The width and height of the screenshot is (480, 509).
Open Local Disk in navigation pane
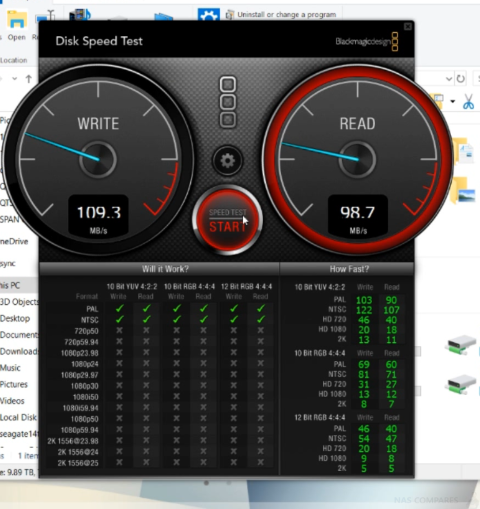(x=18, y=418)
